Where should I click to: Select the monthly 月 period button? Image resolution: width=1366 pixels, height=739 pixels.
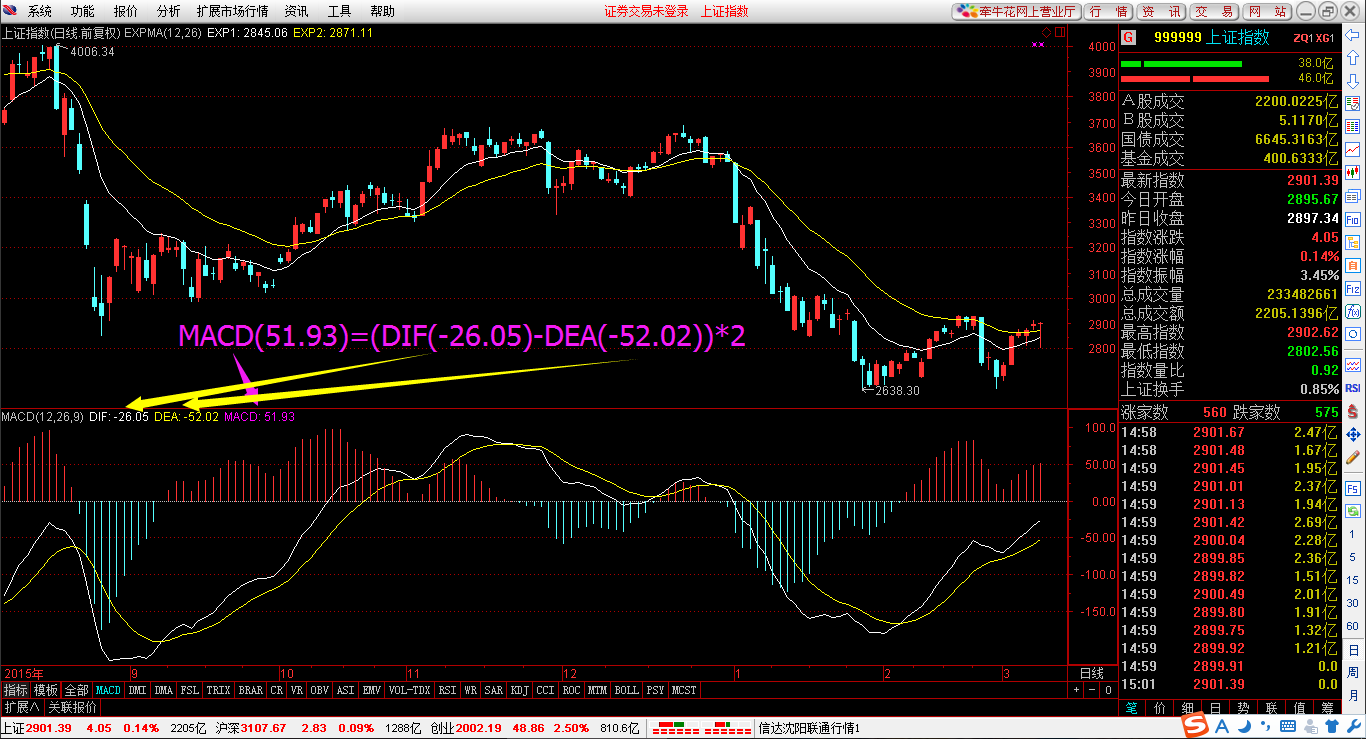click(1353, 697)
